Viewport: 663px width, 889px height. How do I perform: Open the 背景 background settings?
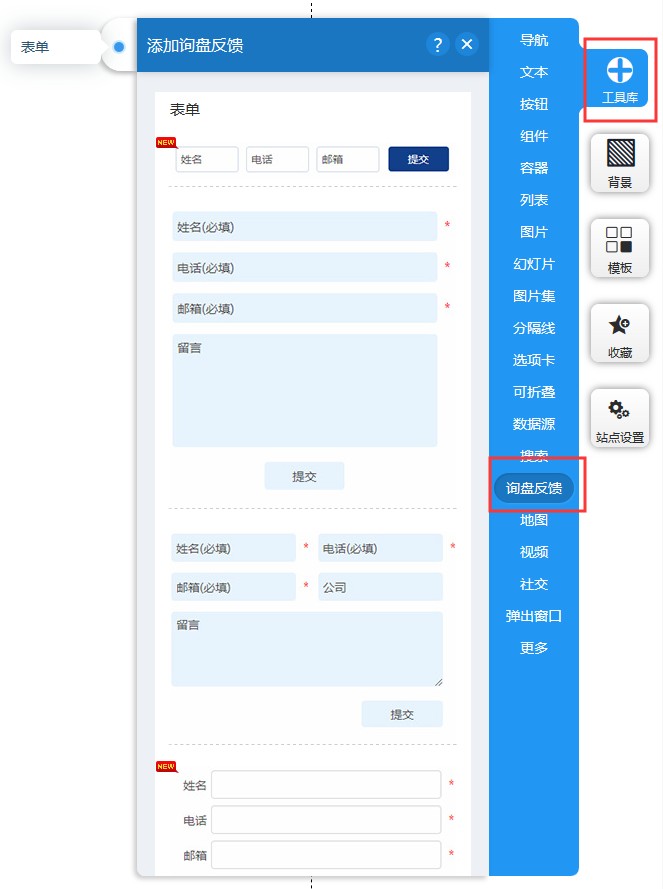pos(619,163)
